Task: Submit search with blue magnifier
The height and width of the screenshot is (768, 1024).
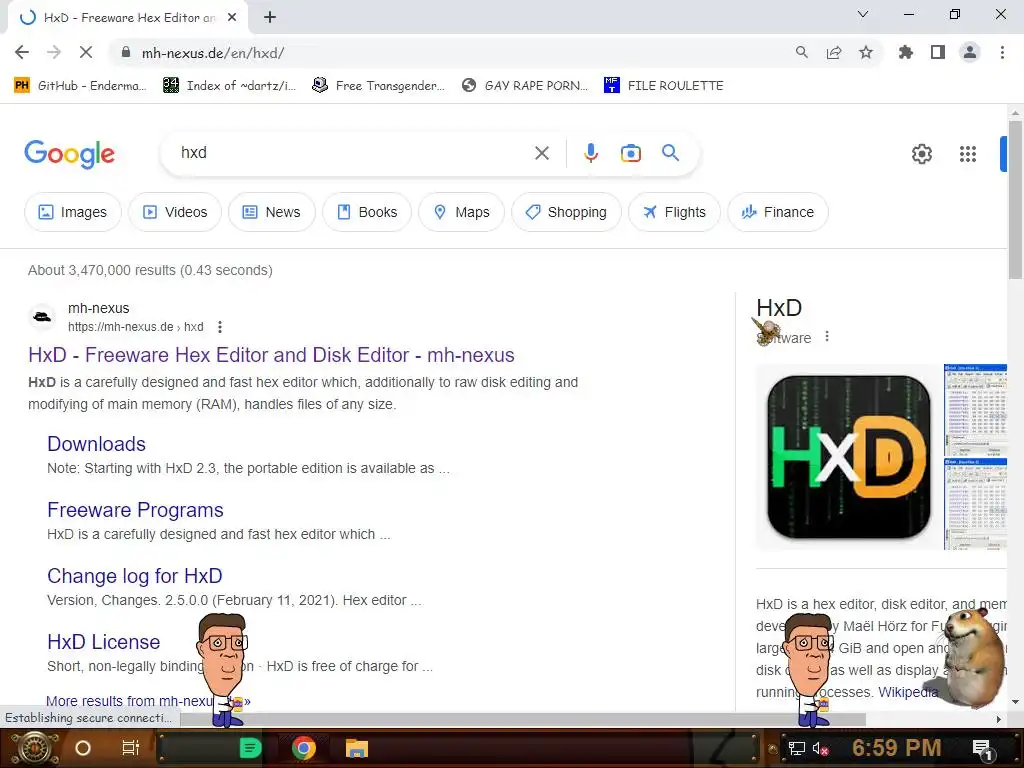Action: tap(670, 153)
